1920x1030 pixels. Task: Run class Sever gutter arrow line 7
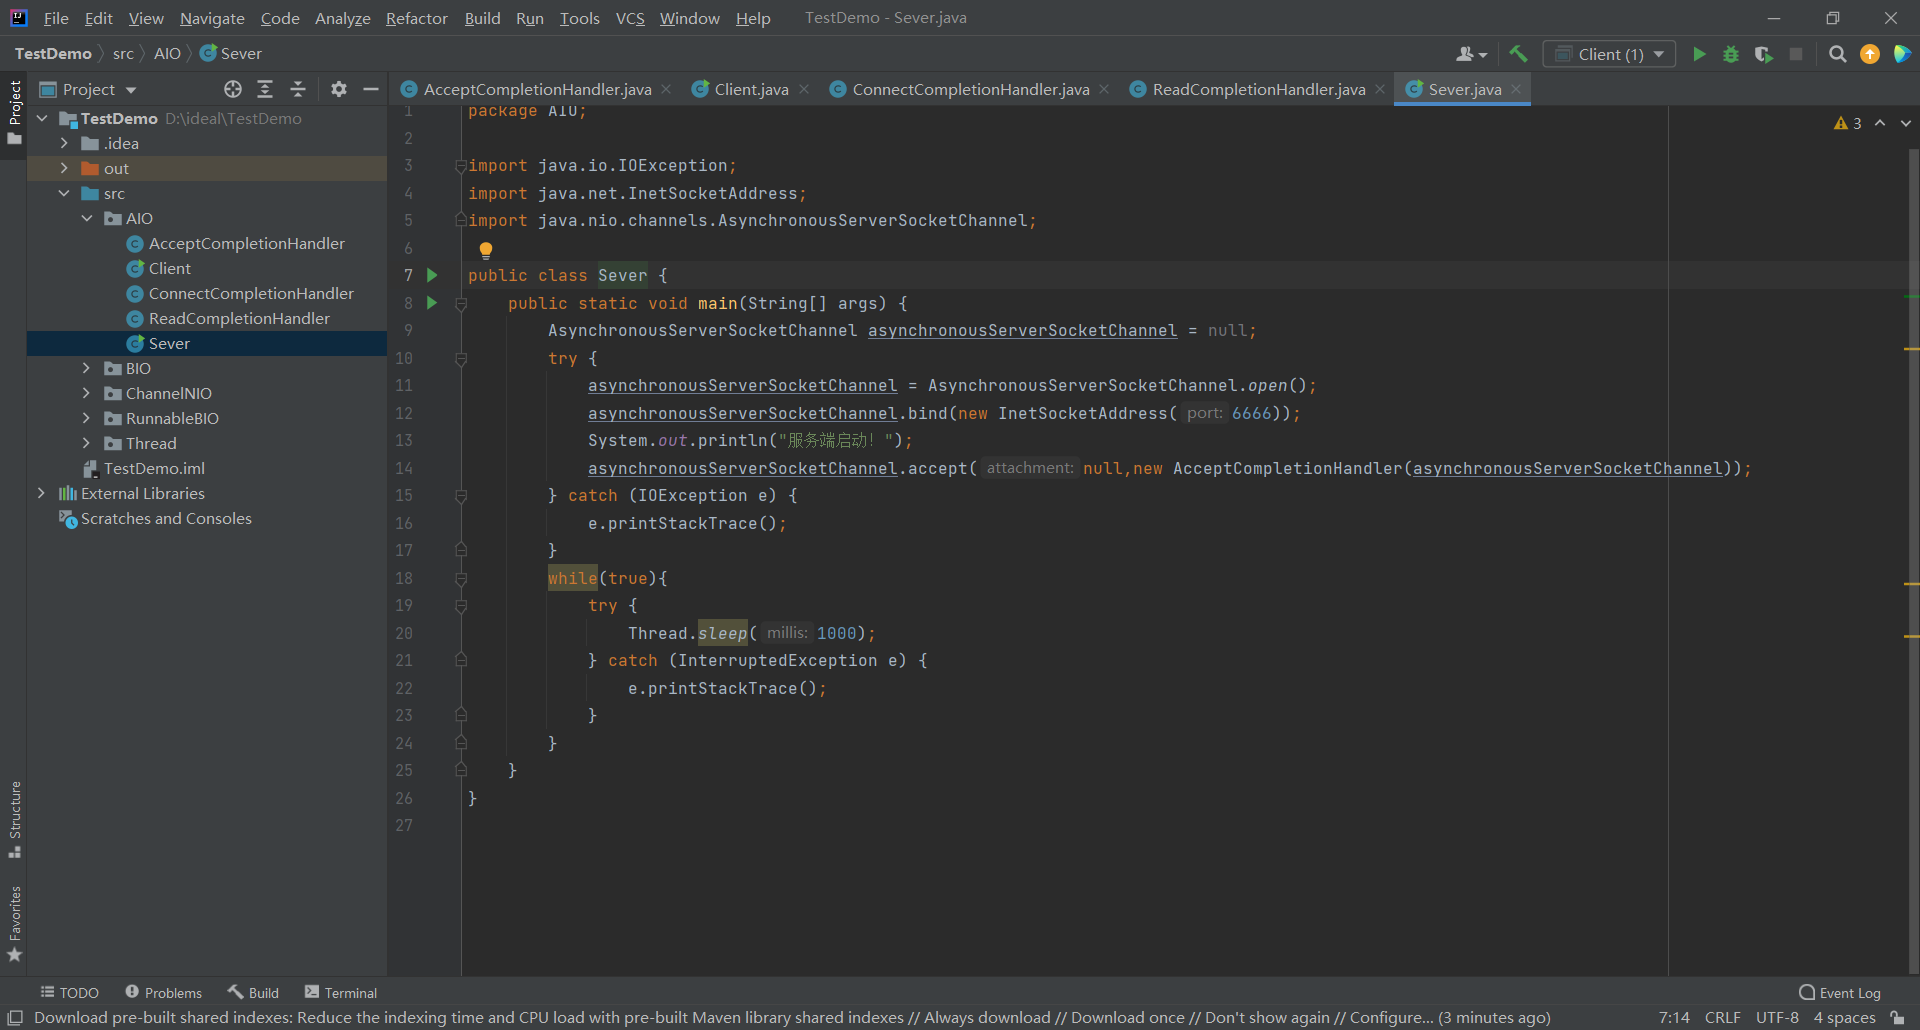click(432, 275)
